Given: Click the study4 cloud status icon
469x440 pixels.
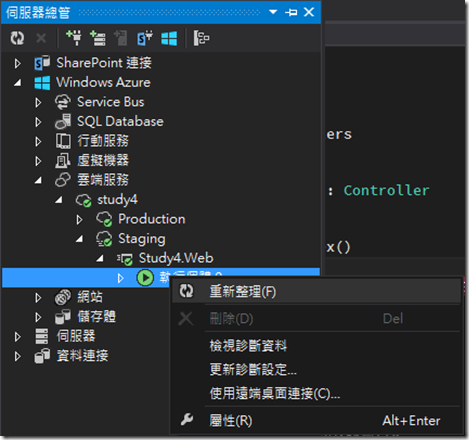Looking at the screenshot, I should point(83,200).
